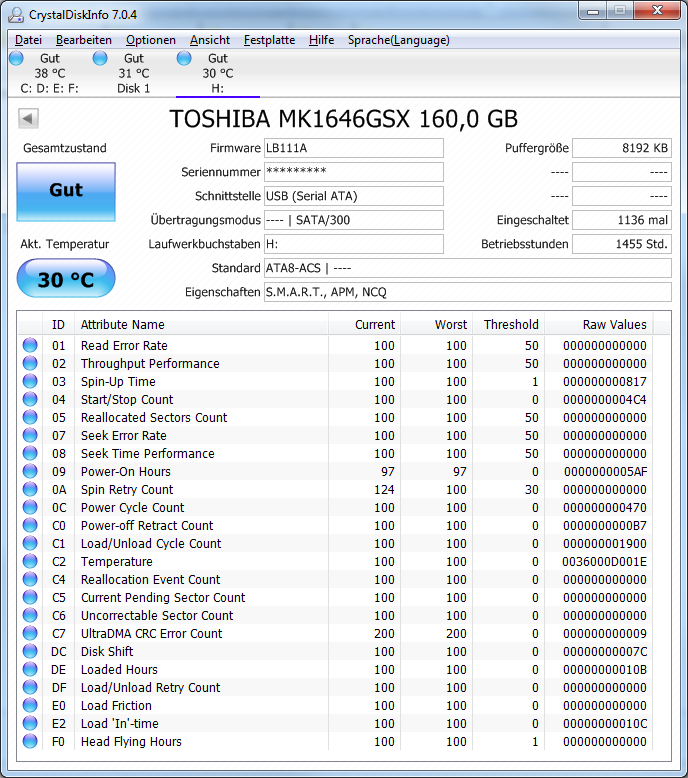The width and height of the screenshot is (688, 778).
Task: Select the Loaded Hours attribute row
Action: point(335,669)
